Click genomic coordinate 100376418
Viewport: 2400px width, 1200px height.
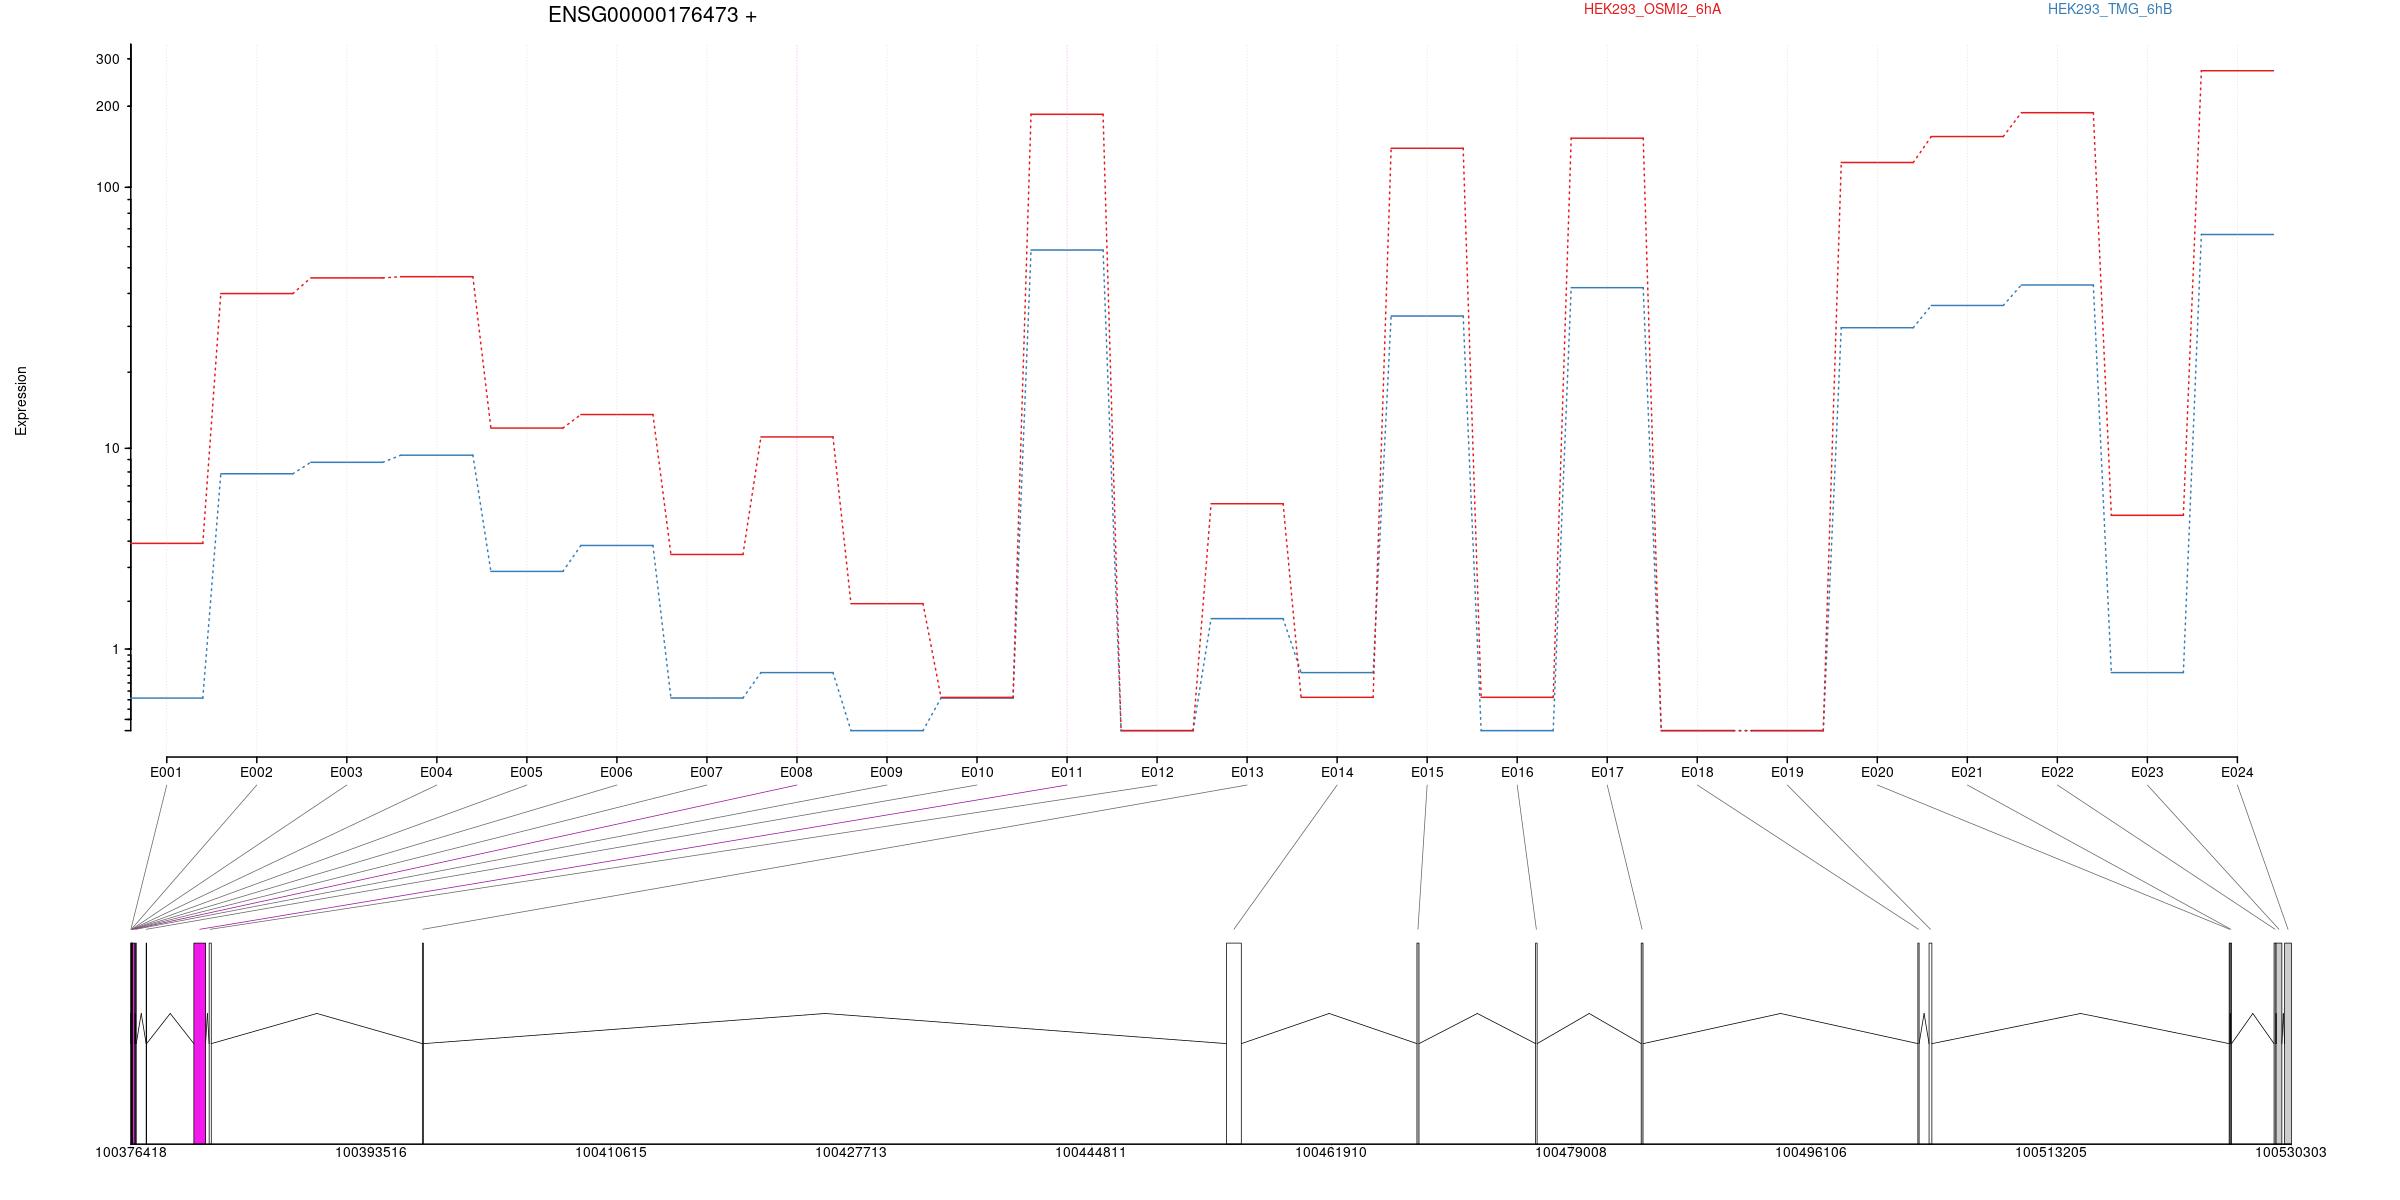click(x=131, y=1153)
